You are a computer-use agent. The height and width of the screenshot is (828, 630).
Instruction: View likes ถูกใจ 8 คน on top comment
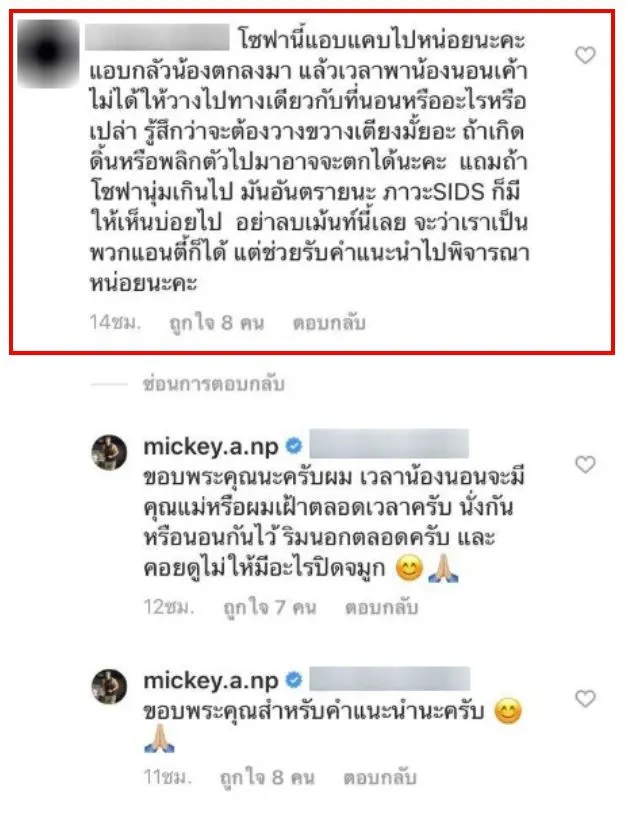(217, 322)
